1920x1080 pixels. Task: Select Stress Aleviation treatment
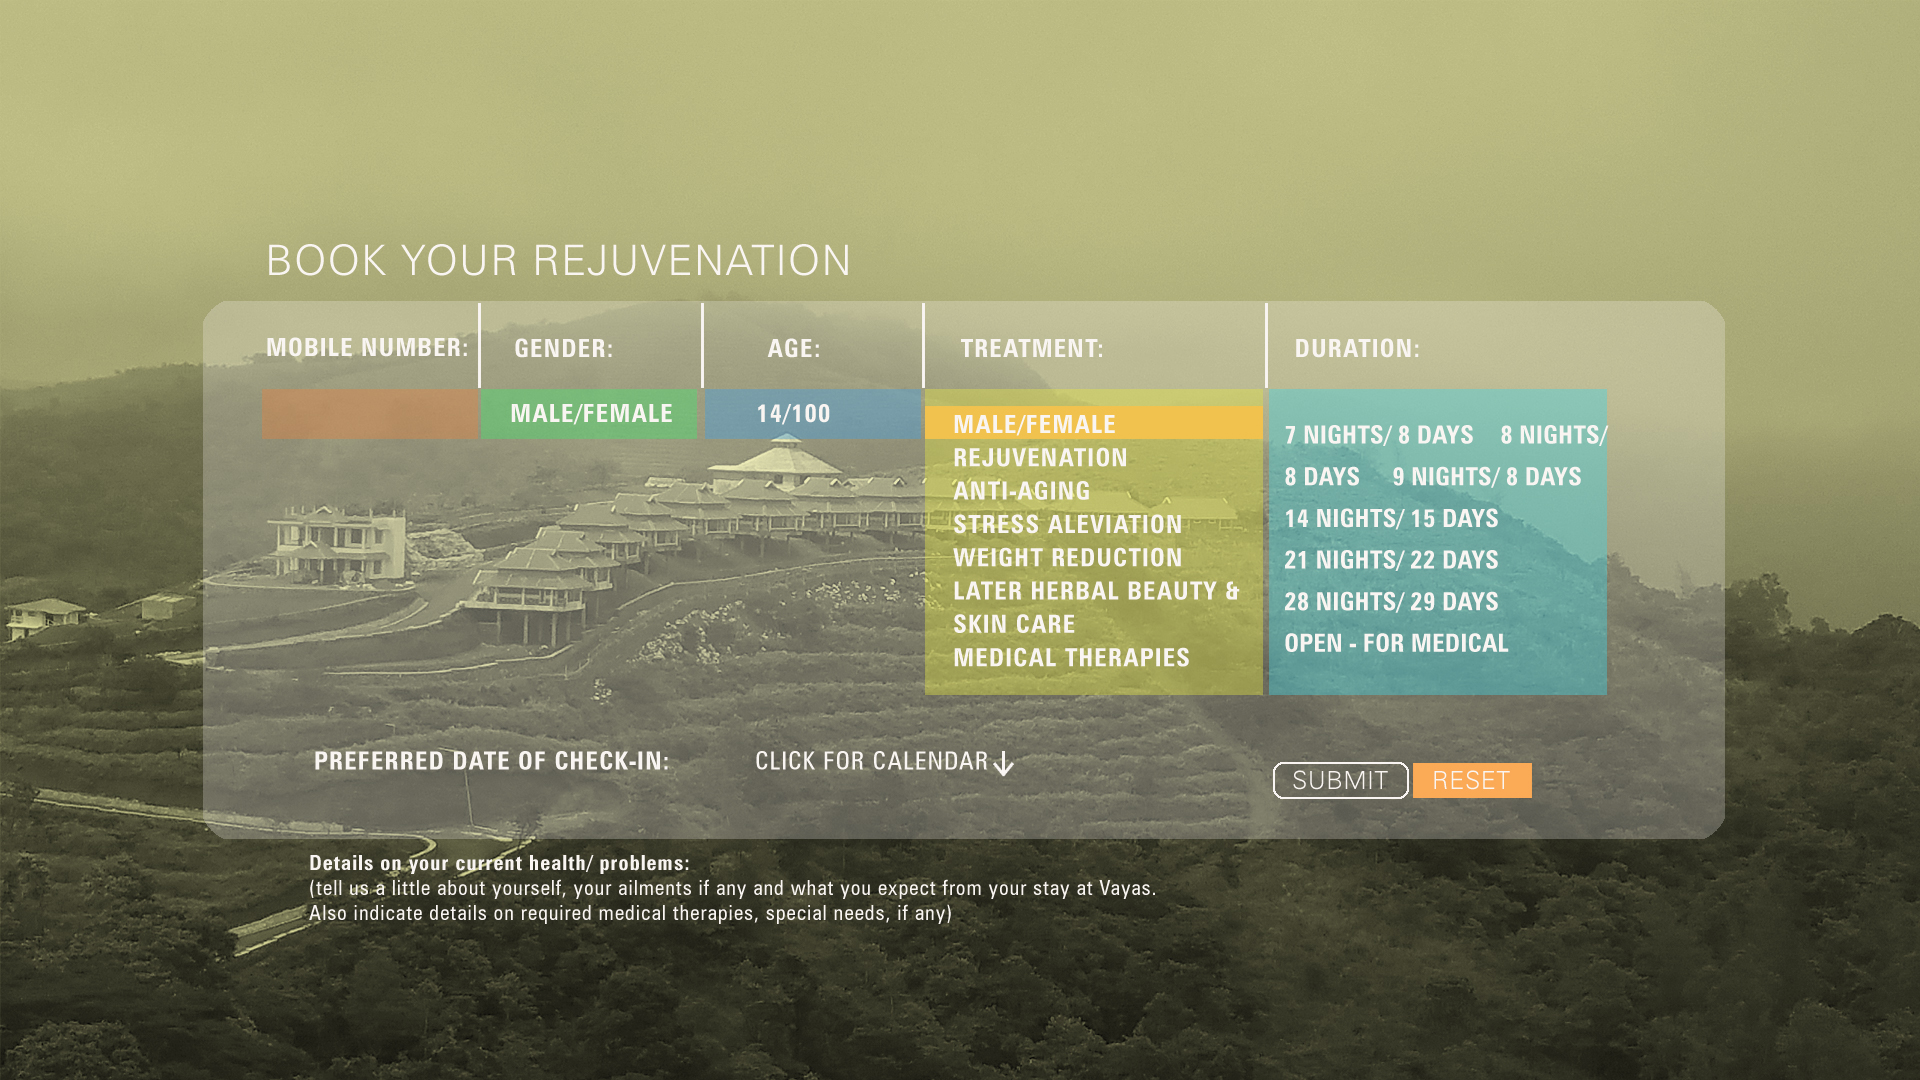tap(1067, 524)
